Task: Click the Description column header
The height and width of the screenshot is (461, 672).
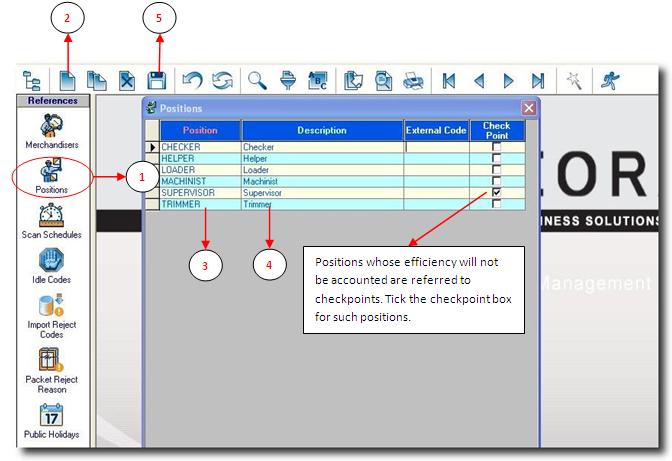Action: (321, 130)
